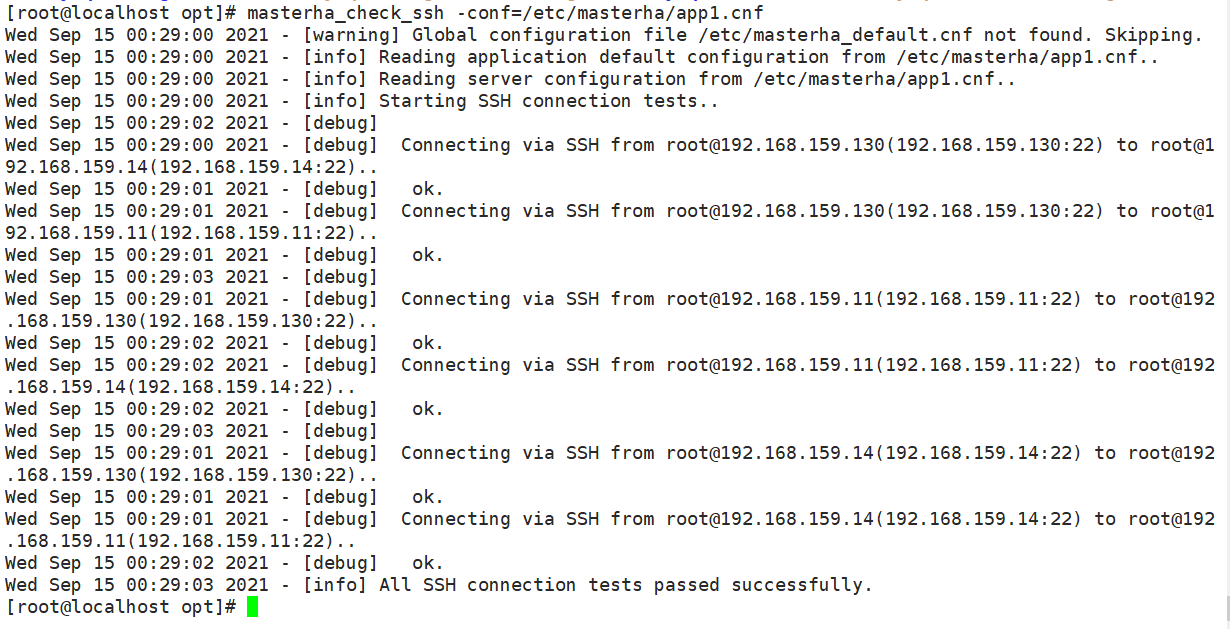Click "Reading application default configuration" text
Image resolution: width=1230 pixels, height=629 pixels.
(603, 57)
